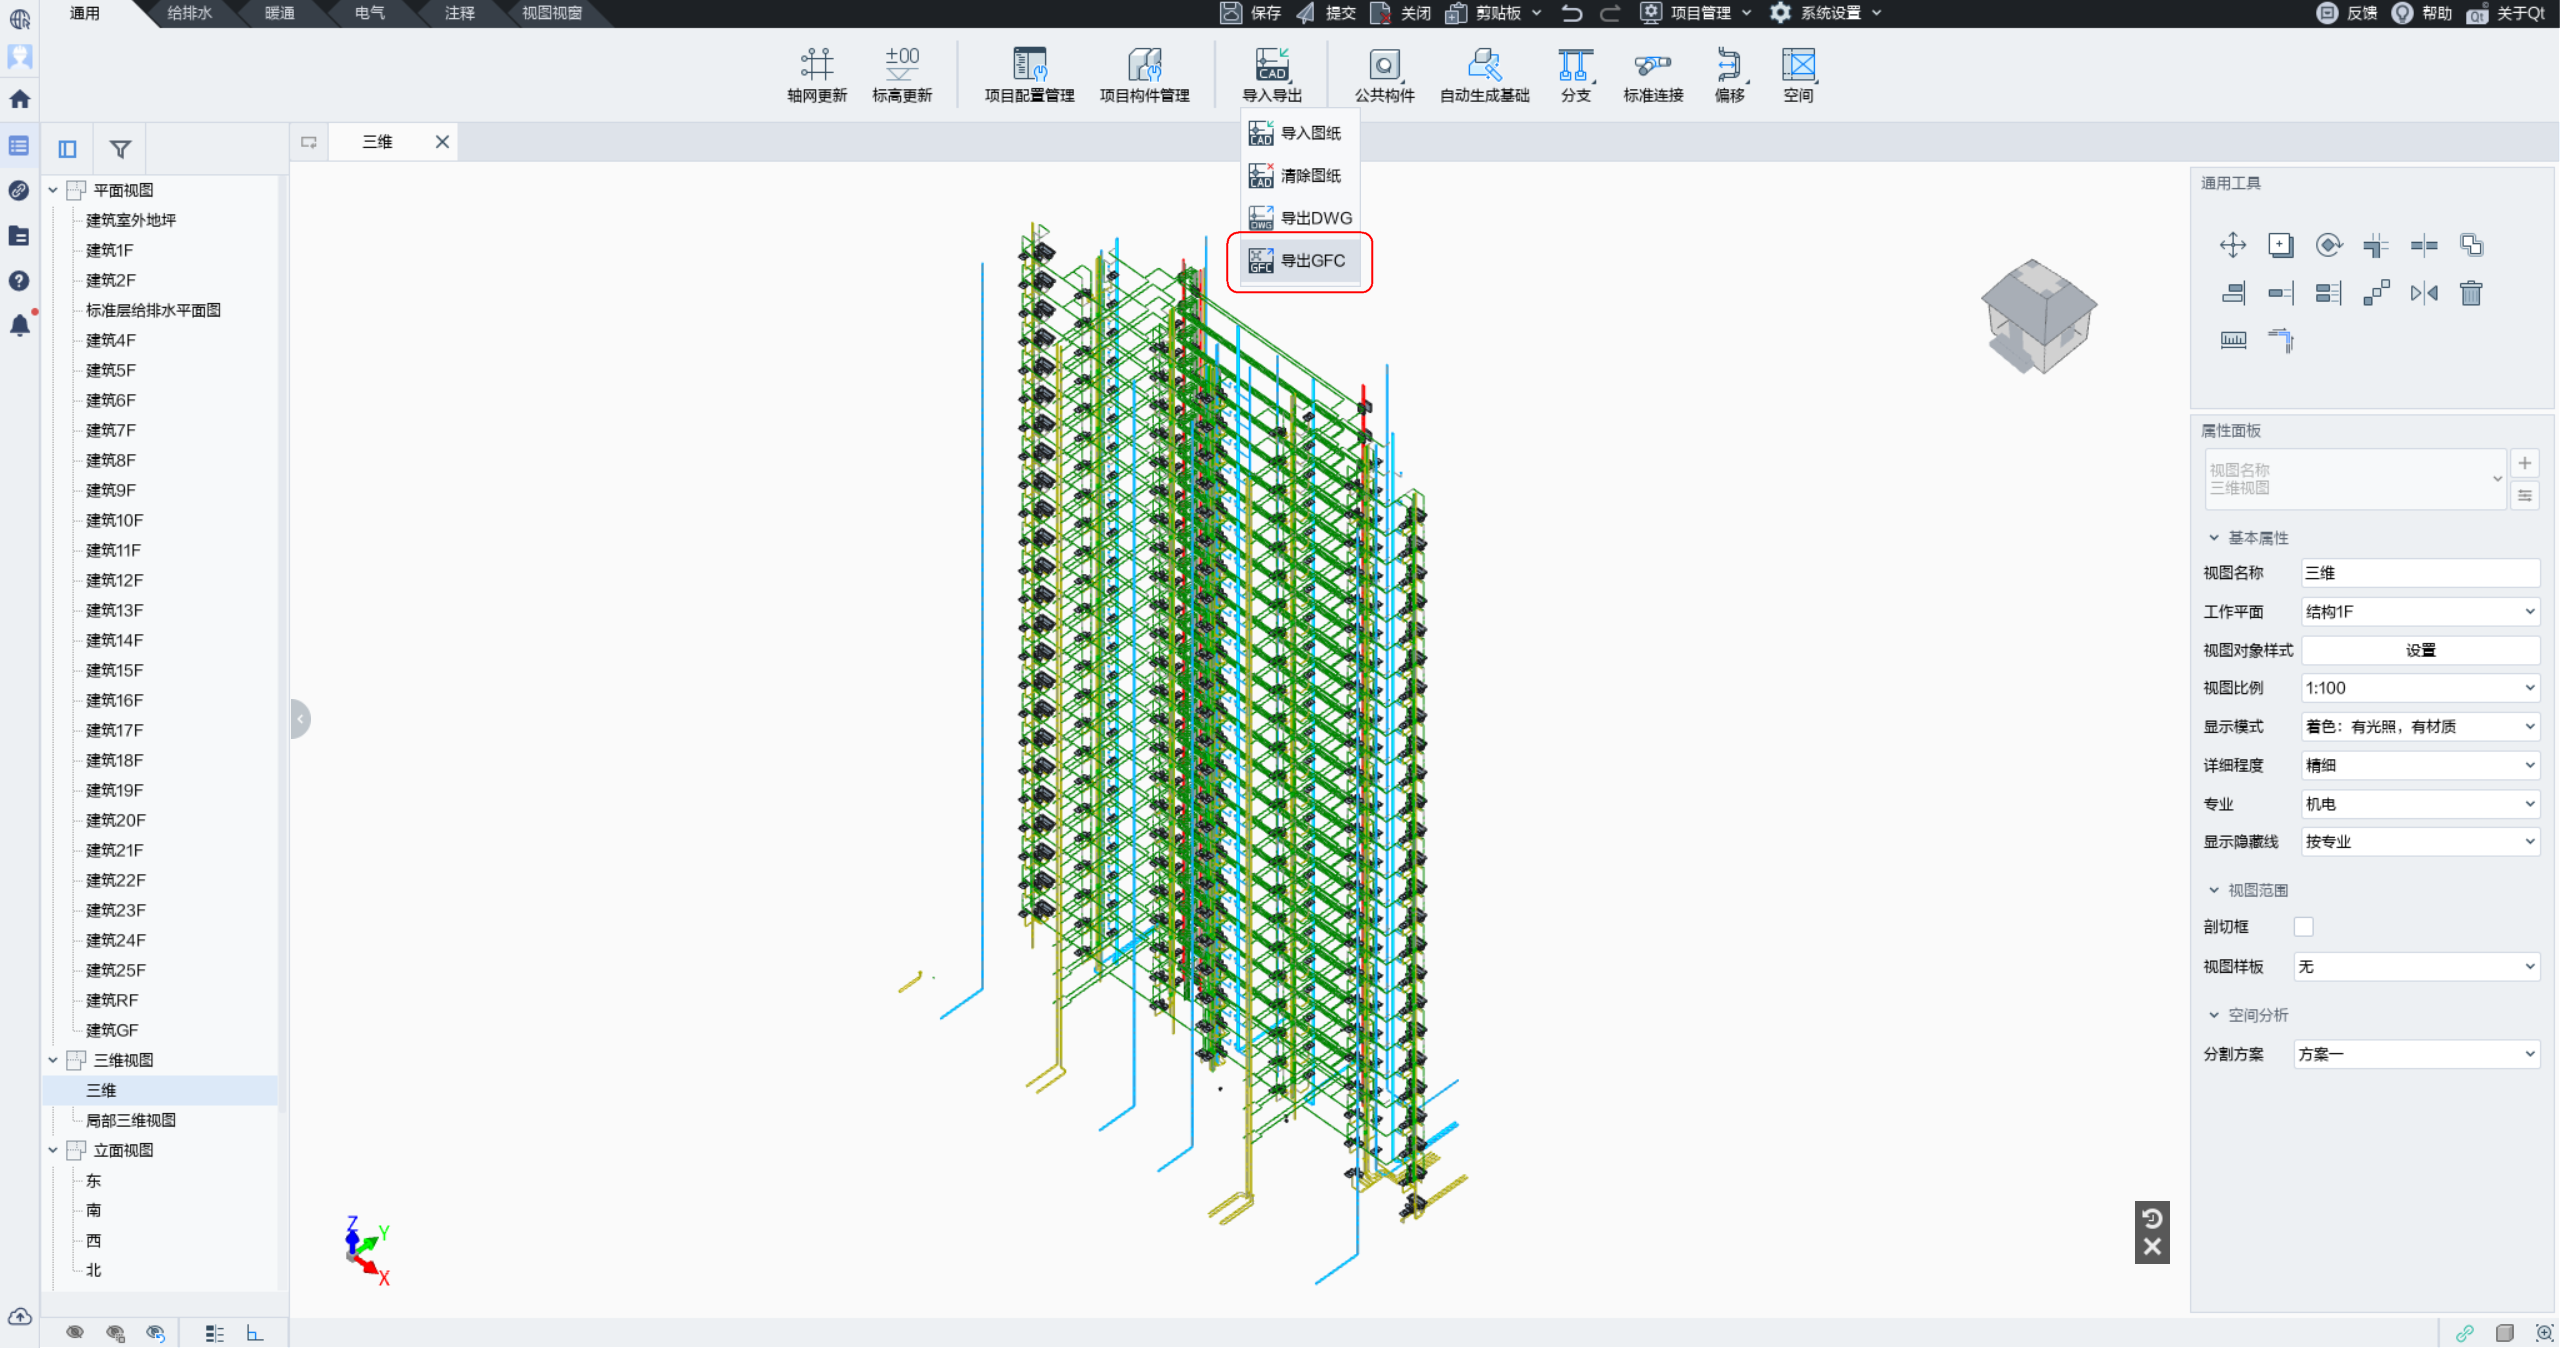Choose 导入图纸 from the dropdown menu
The width and height of the screenshot is (2560, 1348).
(1300, 133)
